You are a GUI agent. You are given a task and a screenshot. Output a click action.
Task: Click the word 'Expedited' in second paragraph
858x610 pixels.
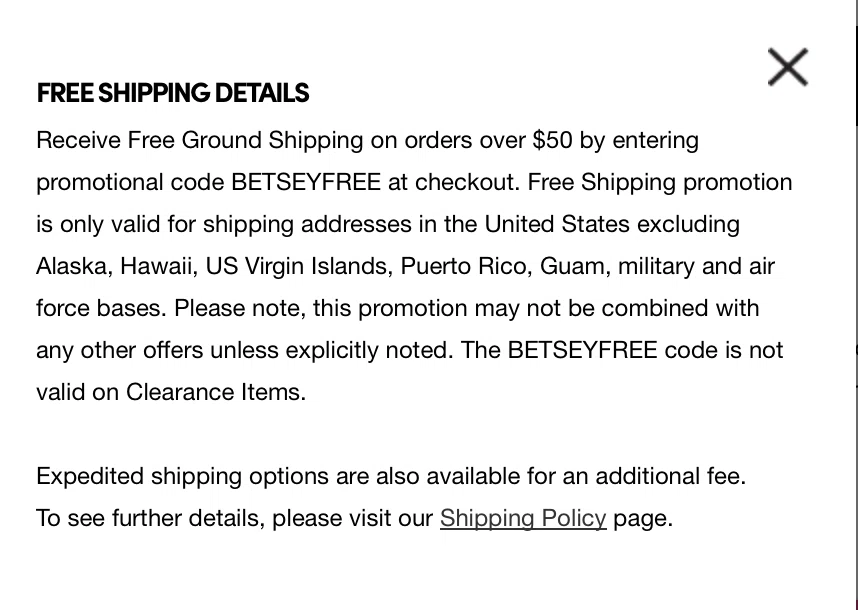[x=90, y=477]
